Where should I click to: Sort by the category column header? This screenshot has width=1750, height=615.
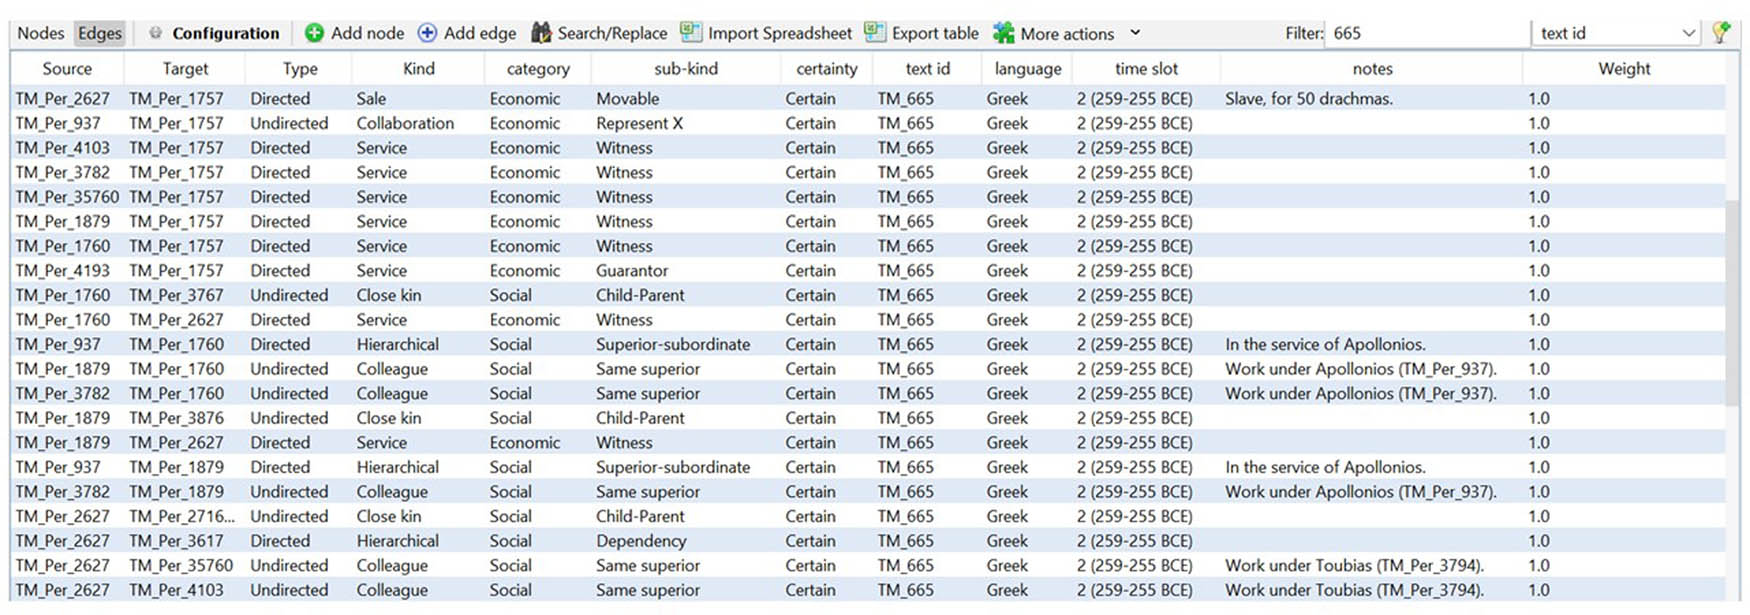[x=538, y=69]
